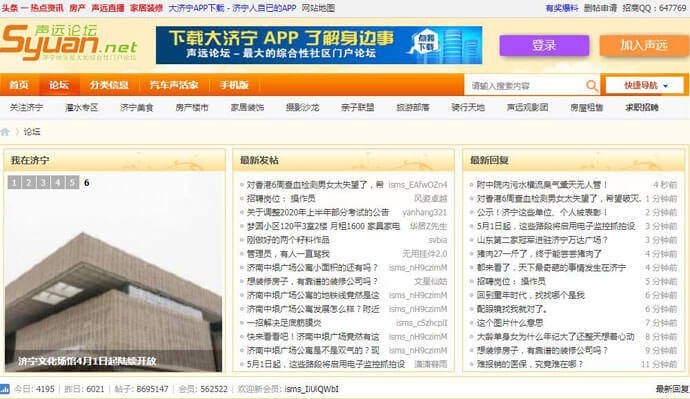690x399 pixels.
Task: Switch slideshow to slide 4
Action: 58,182
